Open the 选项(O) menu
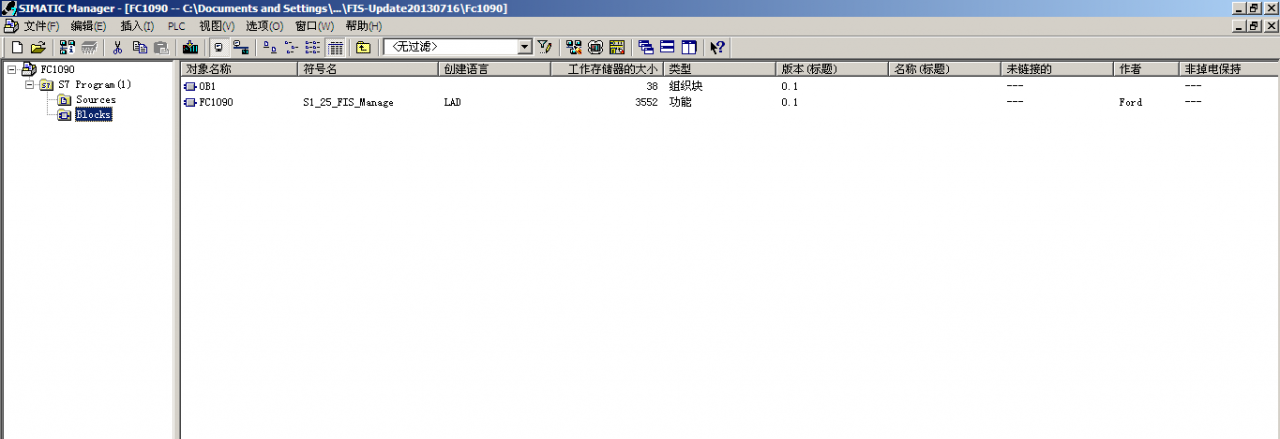 pyautogui.click(x=265, y=26)
